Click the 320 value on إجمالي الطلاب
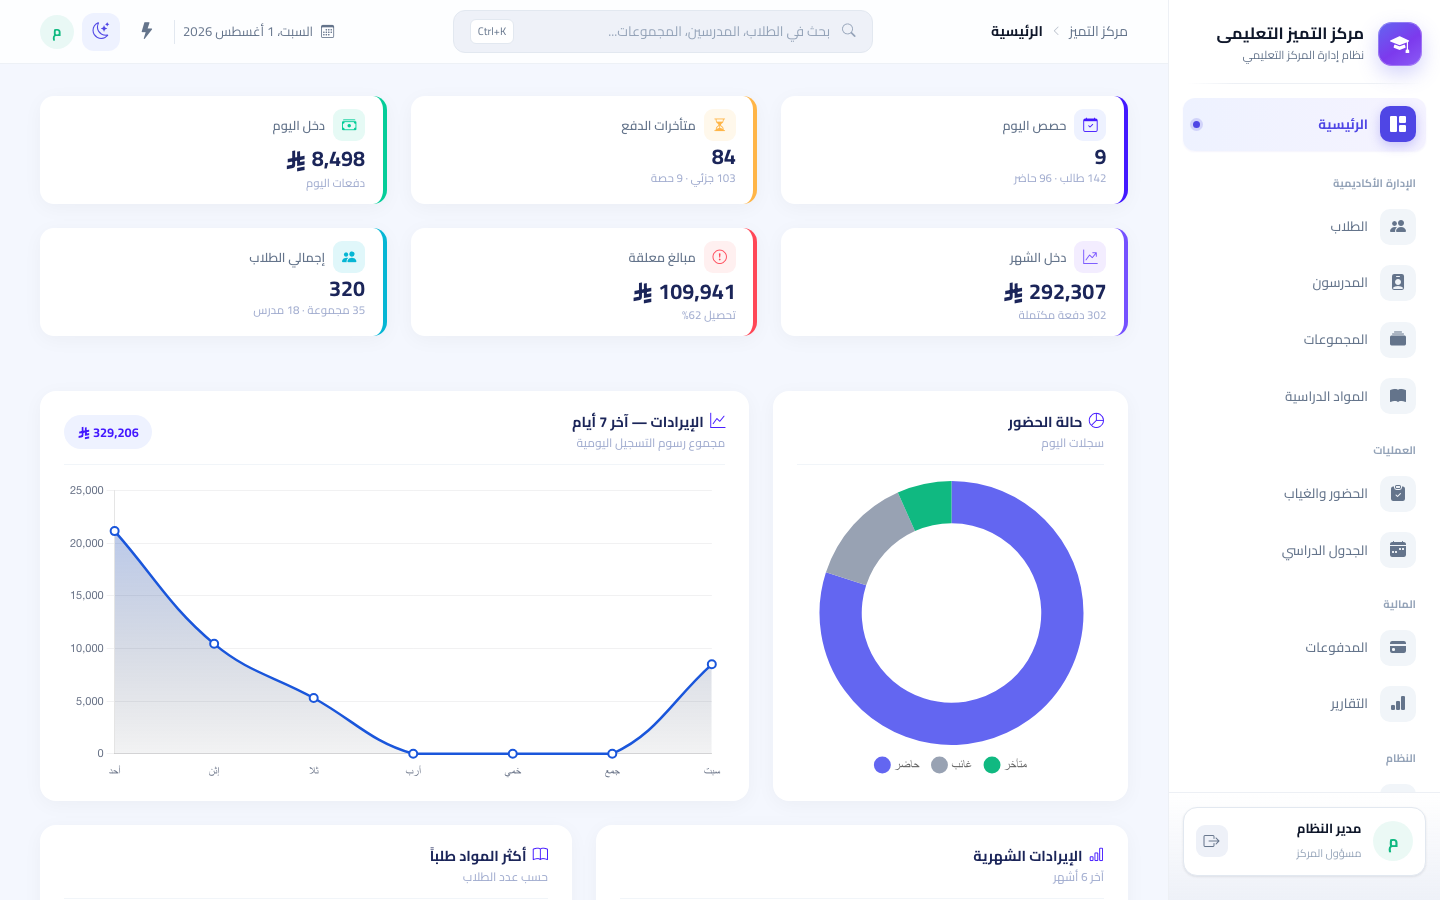 click(347, 289)
